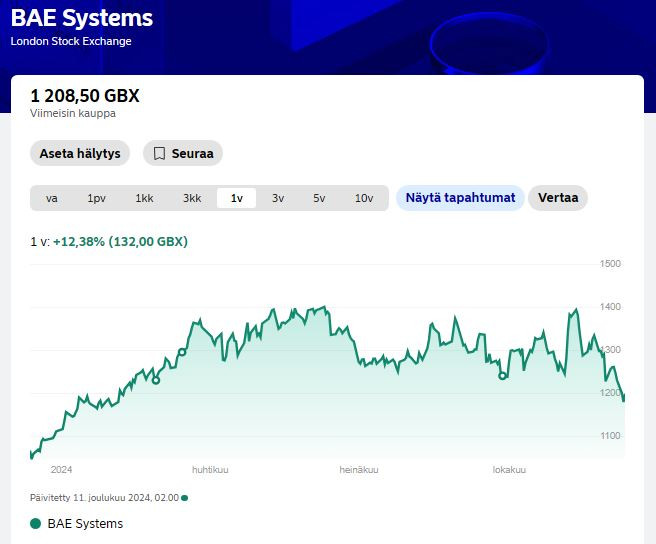Click the event marker near 1300 before huhtikuu
This screenshot has width=656, height=544.
click(x=182, y=352)
